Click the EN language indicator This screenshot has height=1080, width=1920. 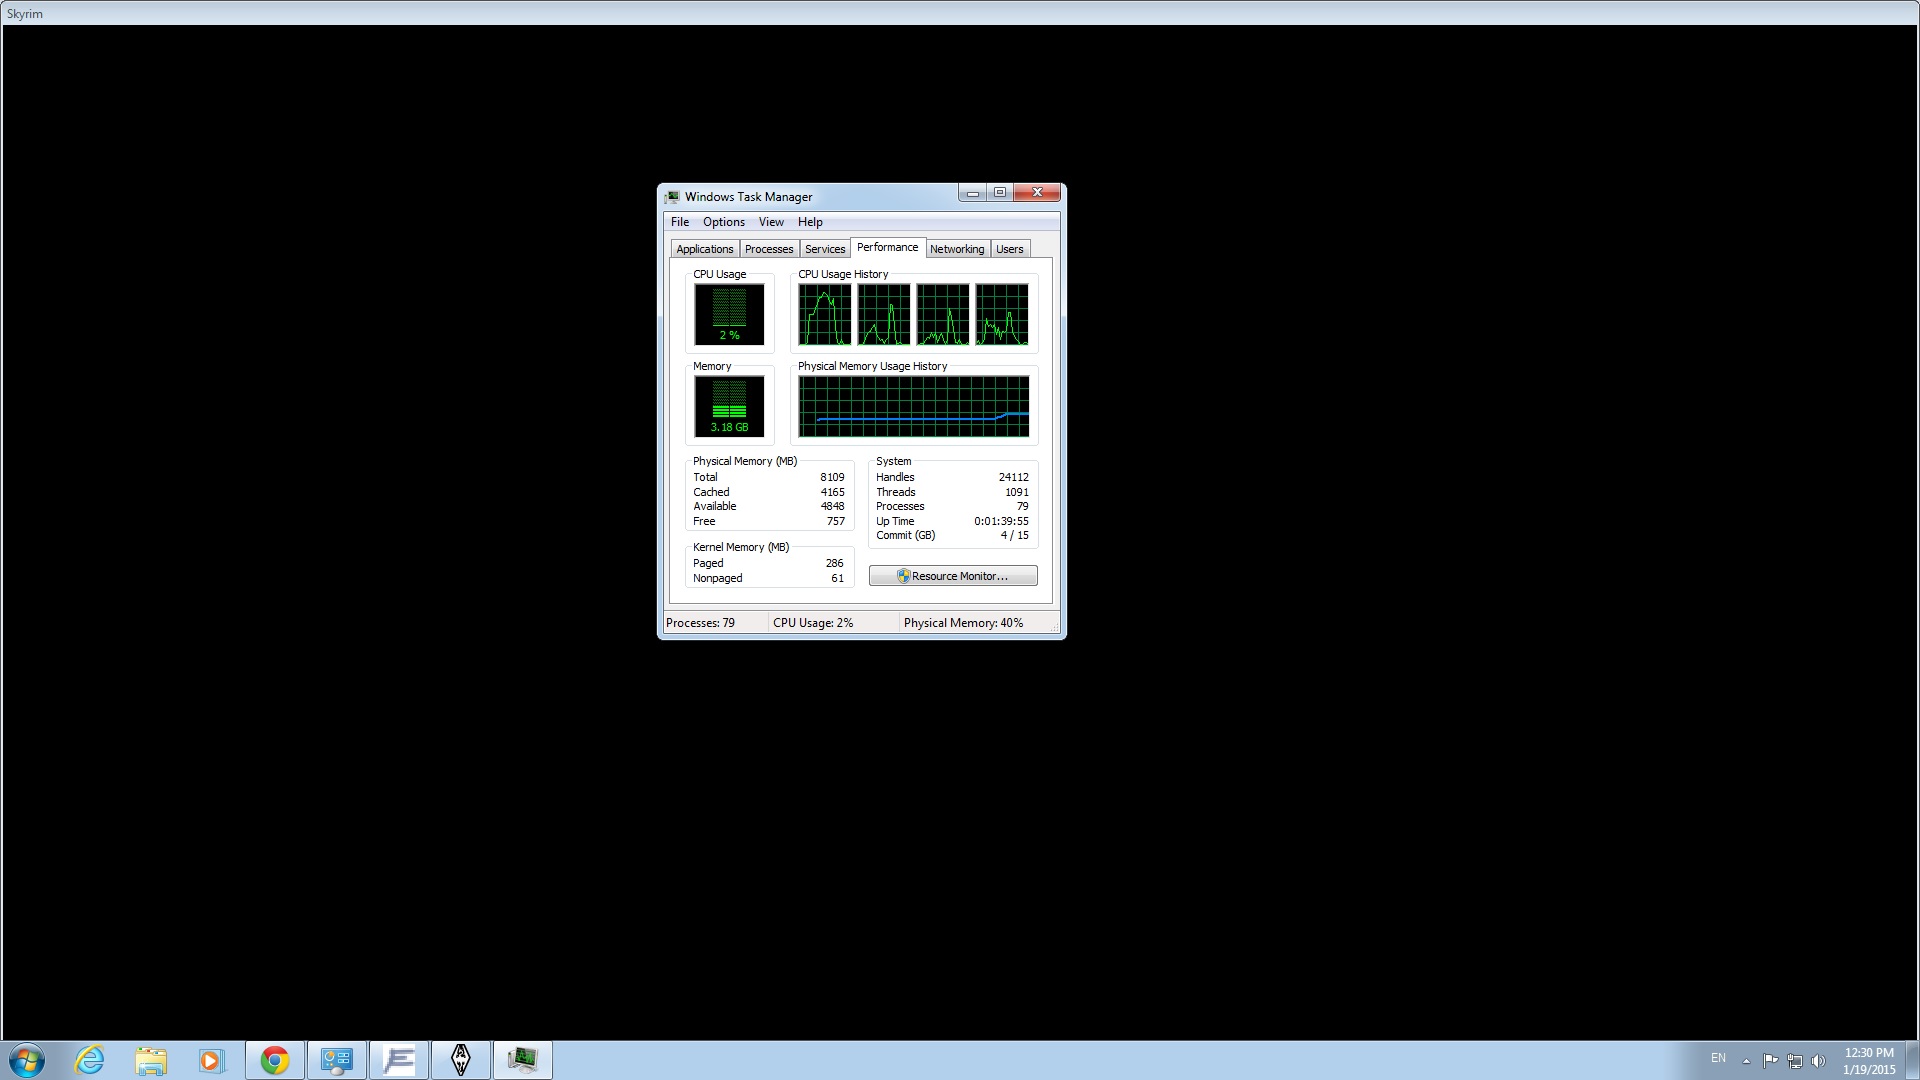click(x=1718, y=1058)
